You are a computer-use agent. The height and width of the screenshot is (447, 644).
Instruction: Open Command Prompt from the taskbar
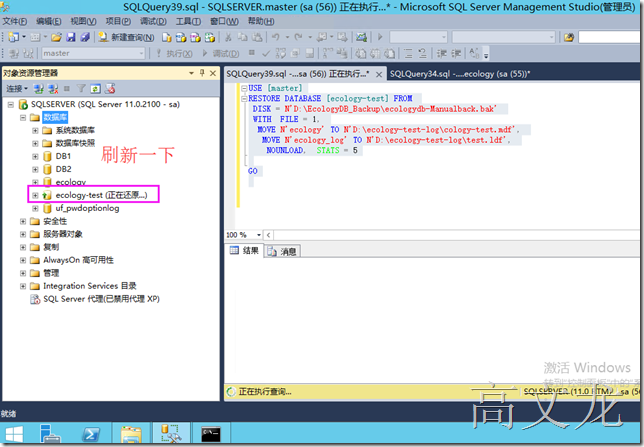pyautogui.click(x=211, y=434)
